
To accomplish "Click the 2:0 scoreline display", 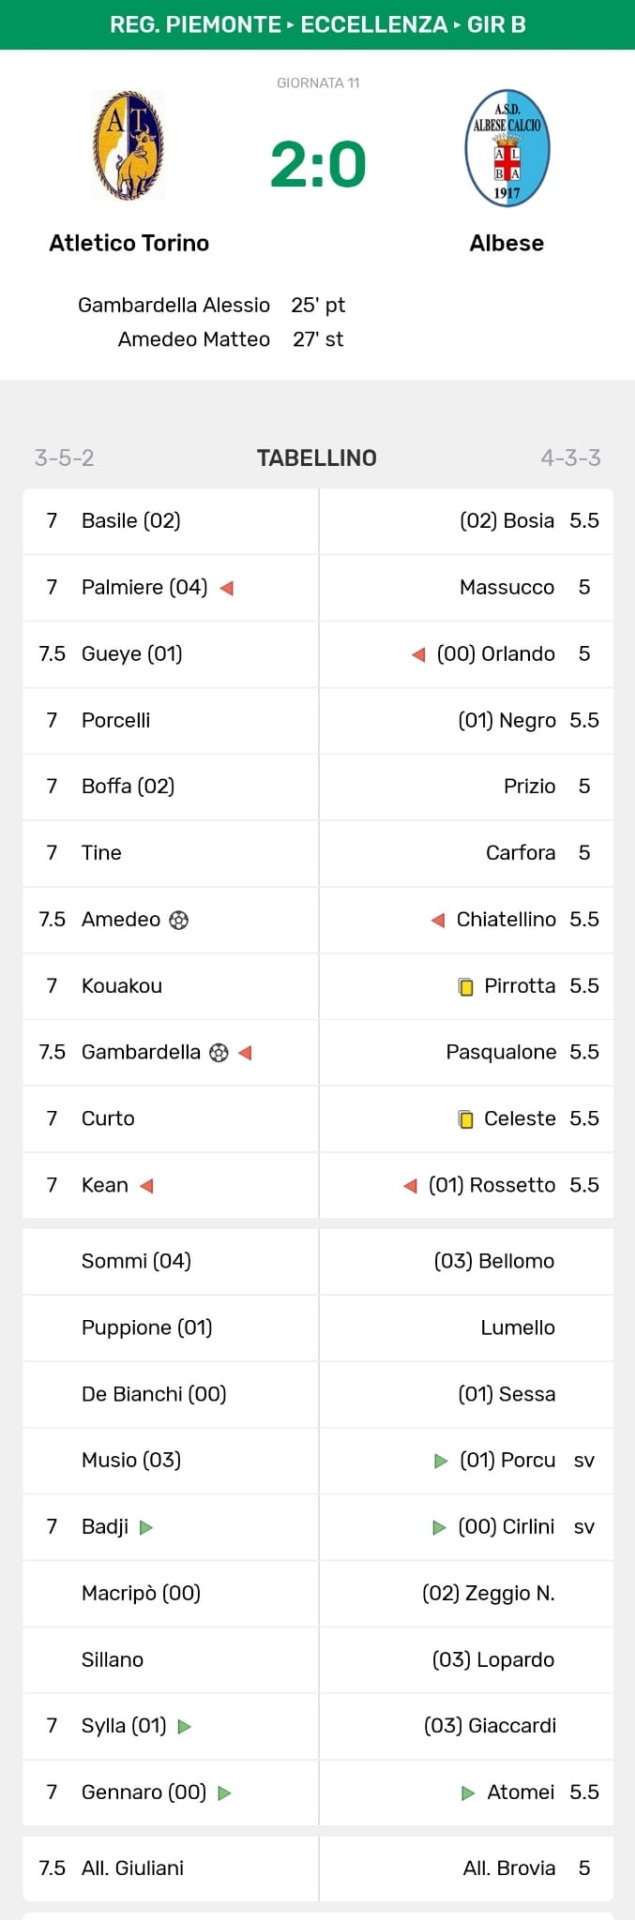I will (x=317, y=160).
